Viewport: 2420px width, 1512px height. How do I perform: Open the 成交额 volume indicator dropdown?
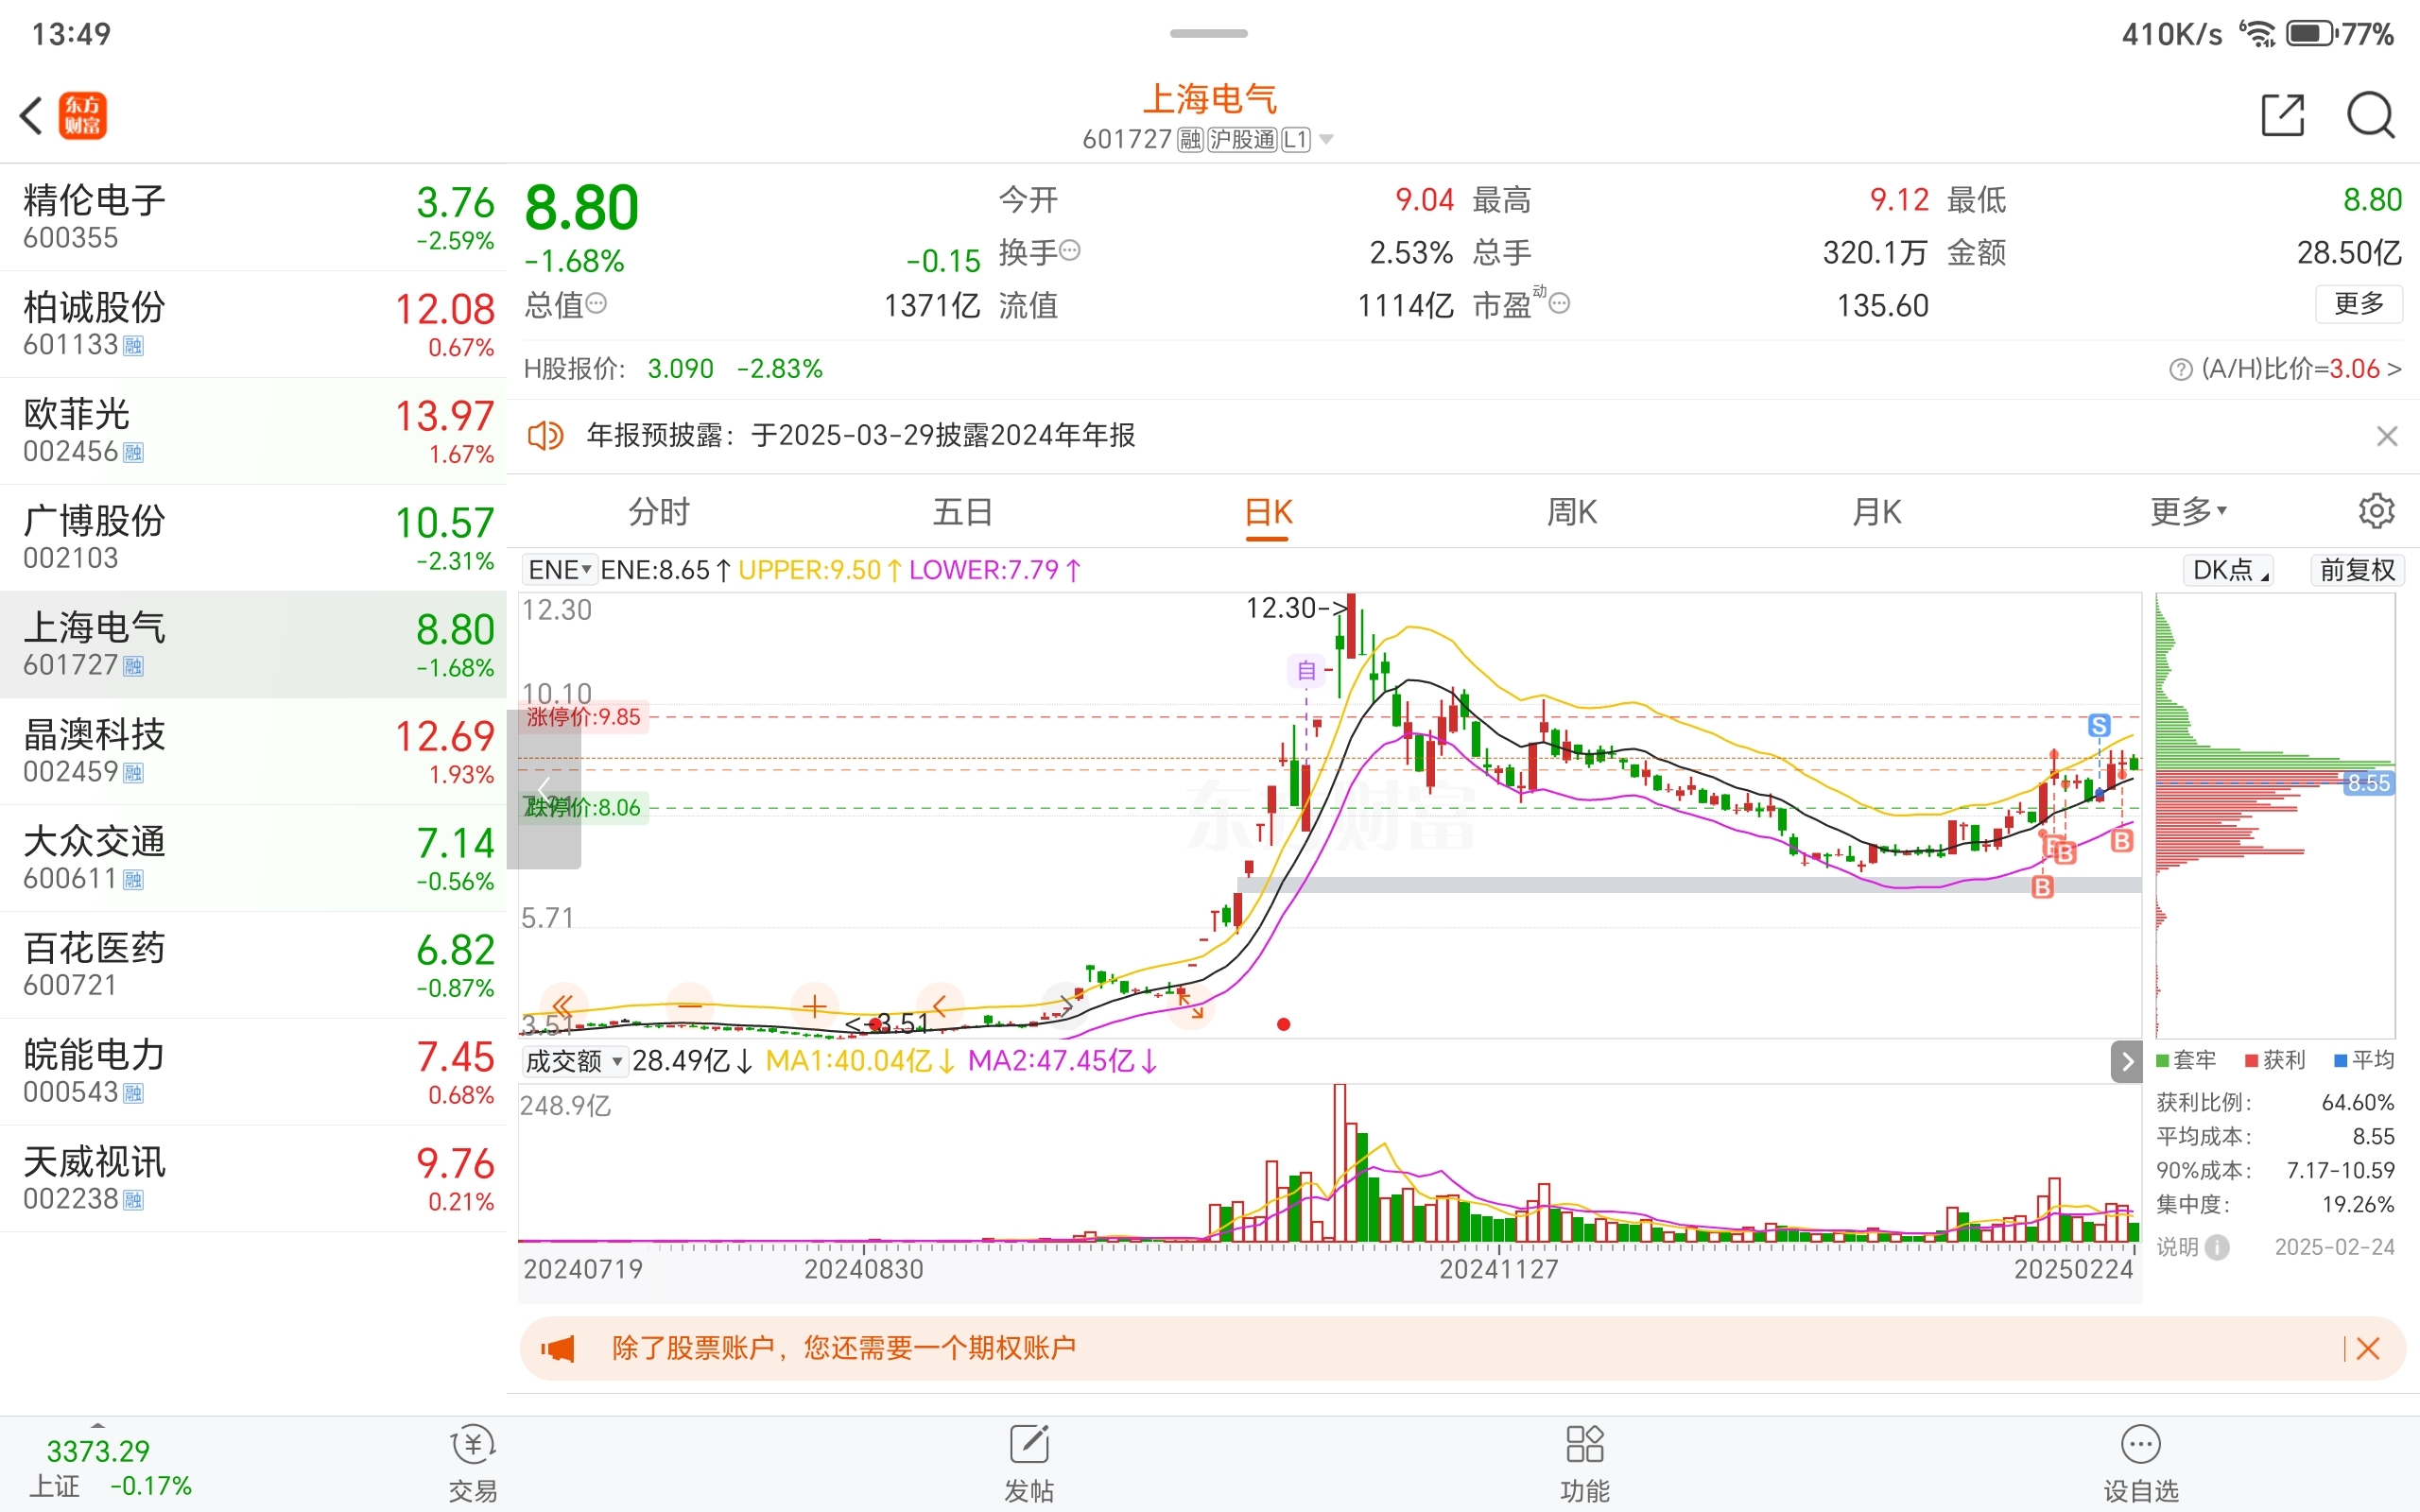pyautogui.click(x=574, y=1061)
